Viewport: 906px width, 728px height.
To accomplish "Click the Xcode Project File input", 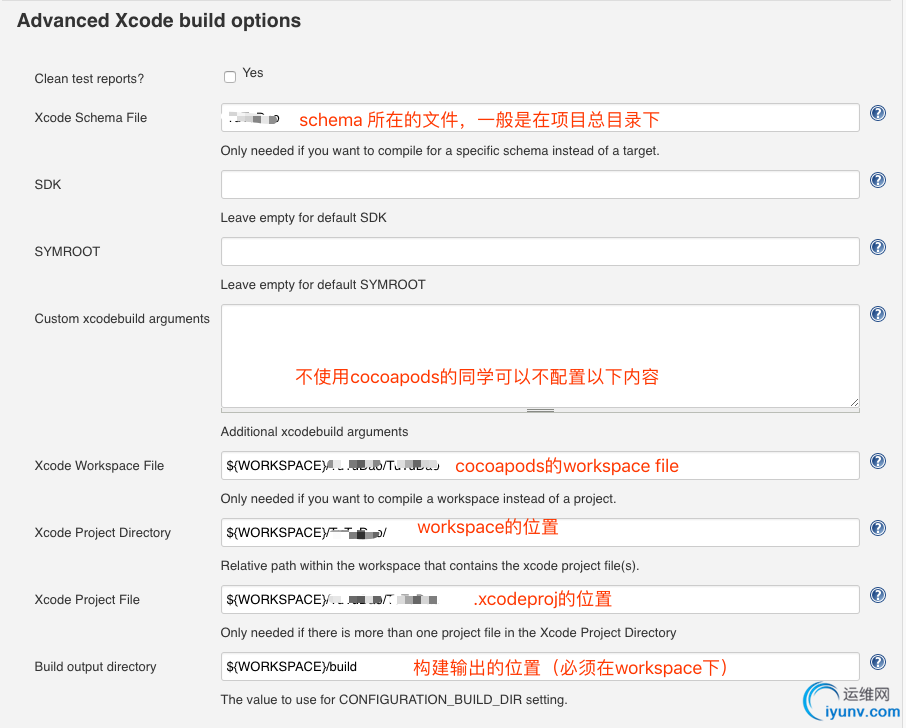I will pos(540,600).
